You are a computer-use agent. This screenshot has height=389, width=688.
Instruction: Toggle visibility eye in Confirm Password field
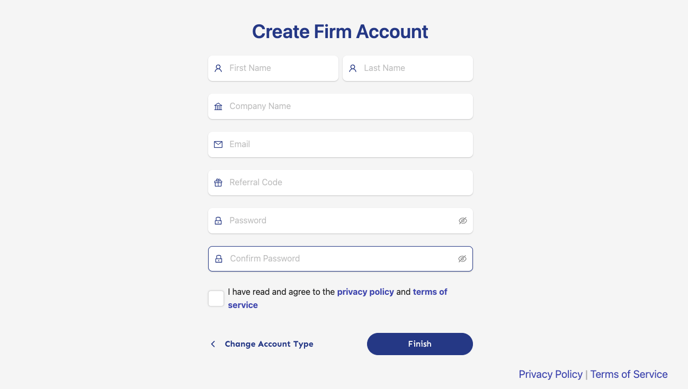click(x=462, y=259)
